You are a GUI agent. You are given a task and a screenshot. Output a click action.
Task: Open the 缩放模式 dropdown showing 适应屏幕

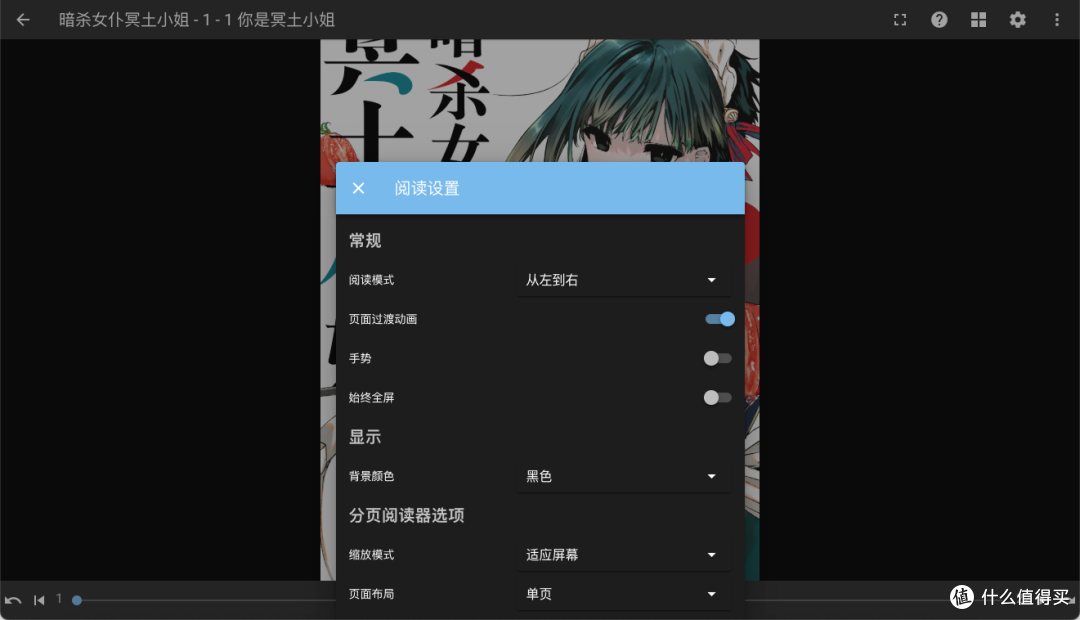pos(623,555)
